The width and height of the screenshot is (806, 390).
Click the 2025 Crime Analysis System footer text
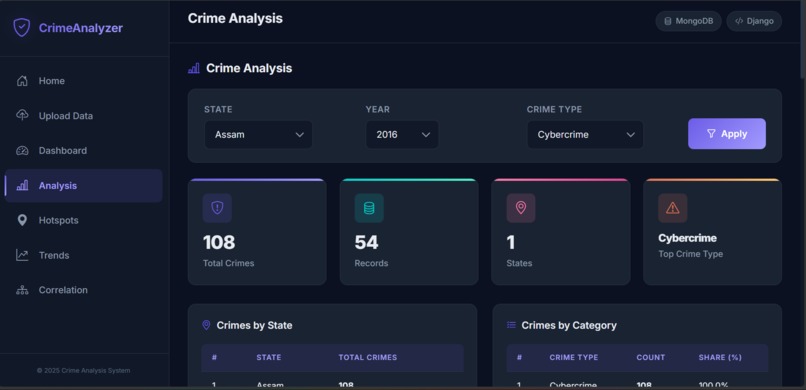pos(83,370)
